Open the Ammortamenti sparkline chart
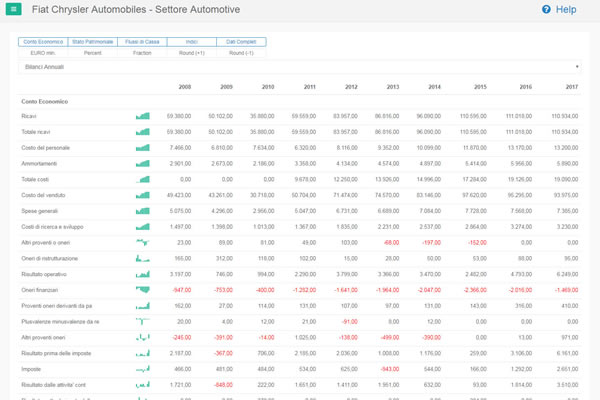 (x=143, y=163)
